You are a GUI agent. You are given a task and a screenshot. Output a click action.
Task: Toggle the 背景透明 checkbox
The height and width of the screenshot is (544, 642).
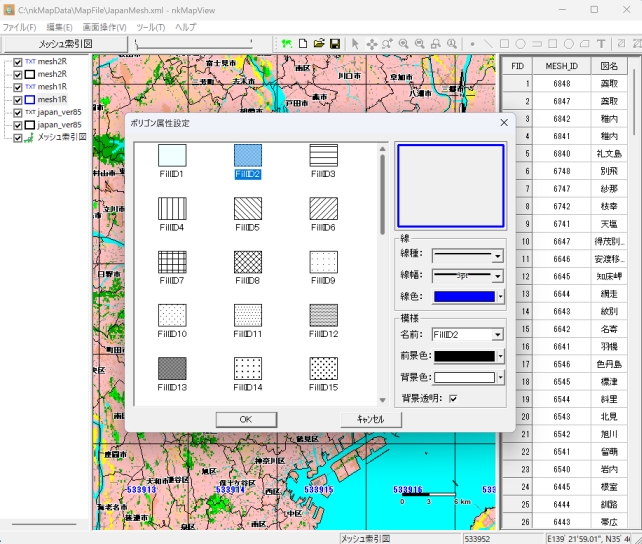click(x=454, y=398)
